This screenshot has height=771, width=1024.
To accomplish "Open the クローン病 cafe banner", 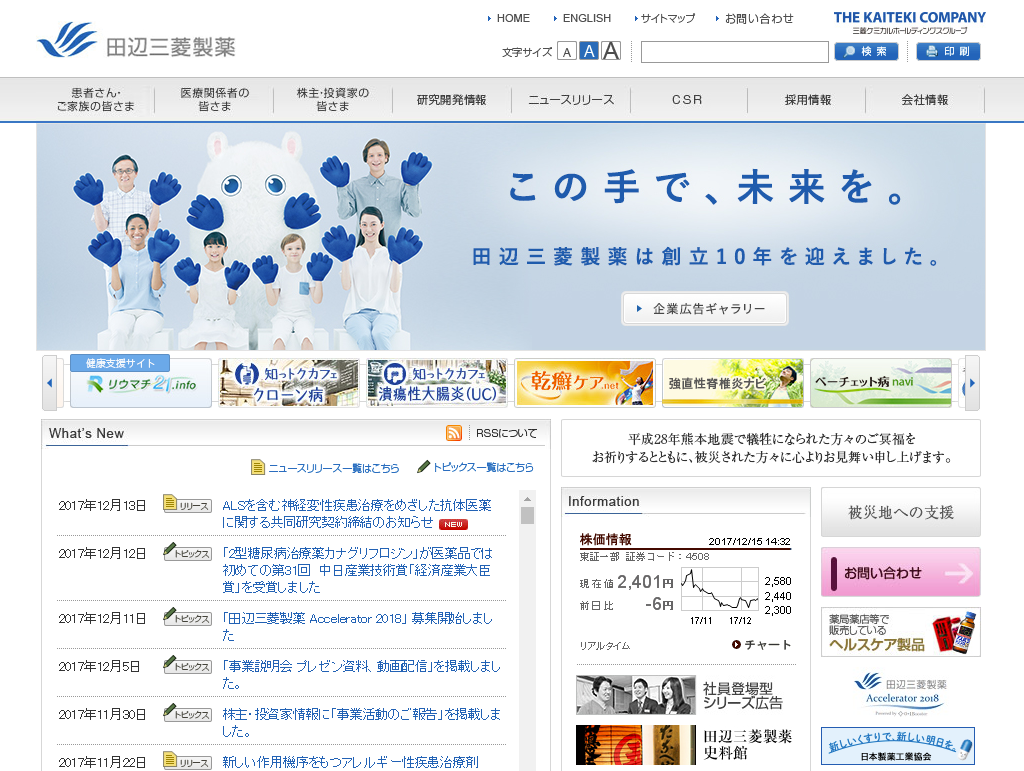I will [289, 383].
